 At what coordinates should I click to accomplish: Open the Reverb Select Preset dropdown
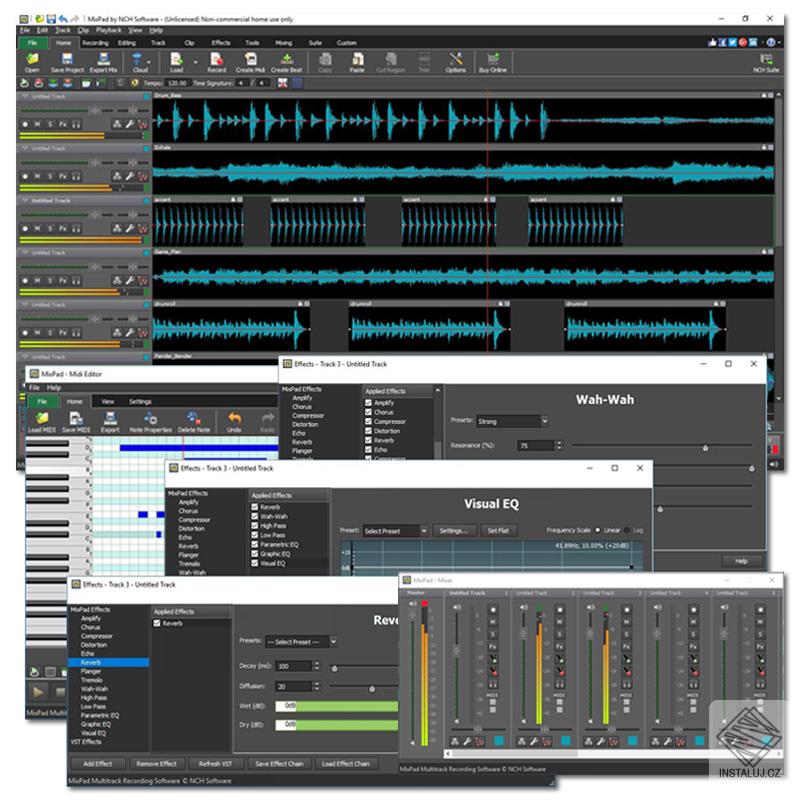(301, 642)
